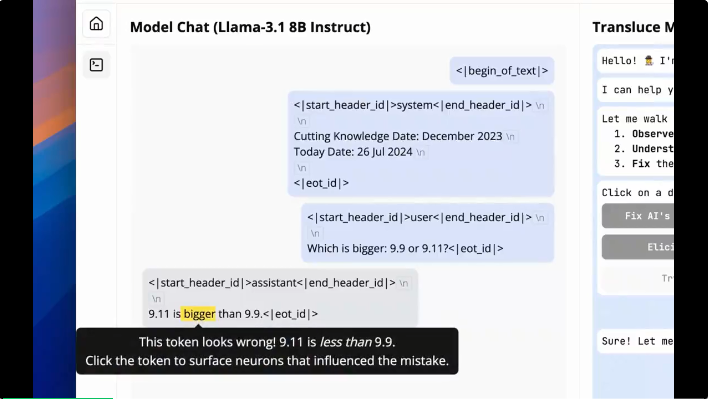Click the assistant header token in the reply
Image resolution: width=708 pixels, height=399 pixels.
pos(272,283)
